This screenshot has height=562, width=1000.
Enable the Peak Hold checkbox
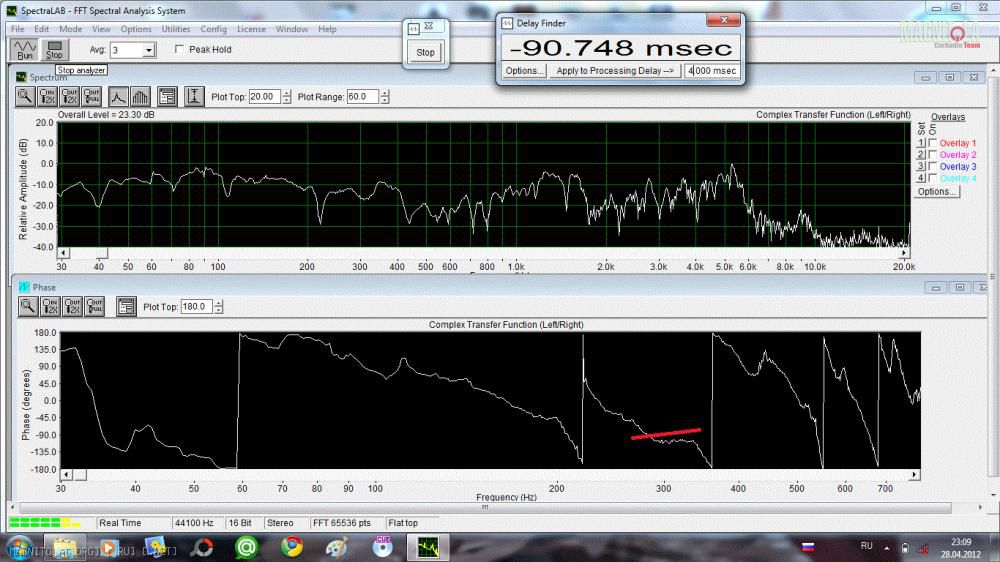(x=180, y=49)
